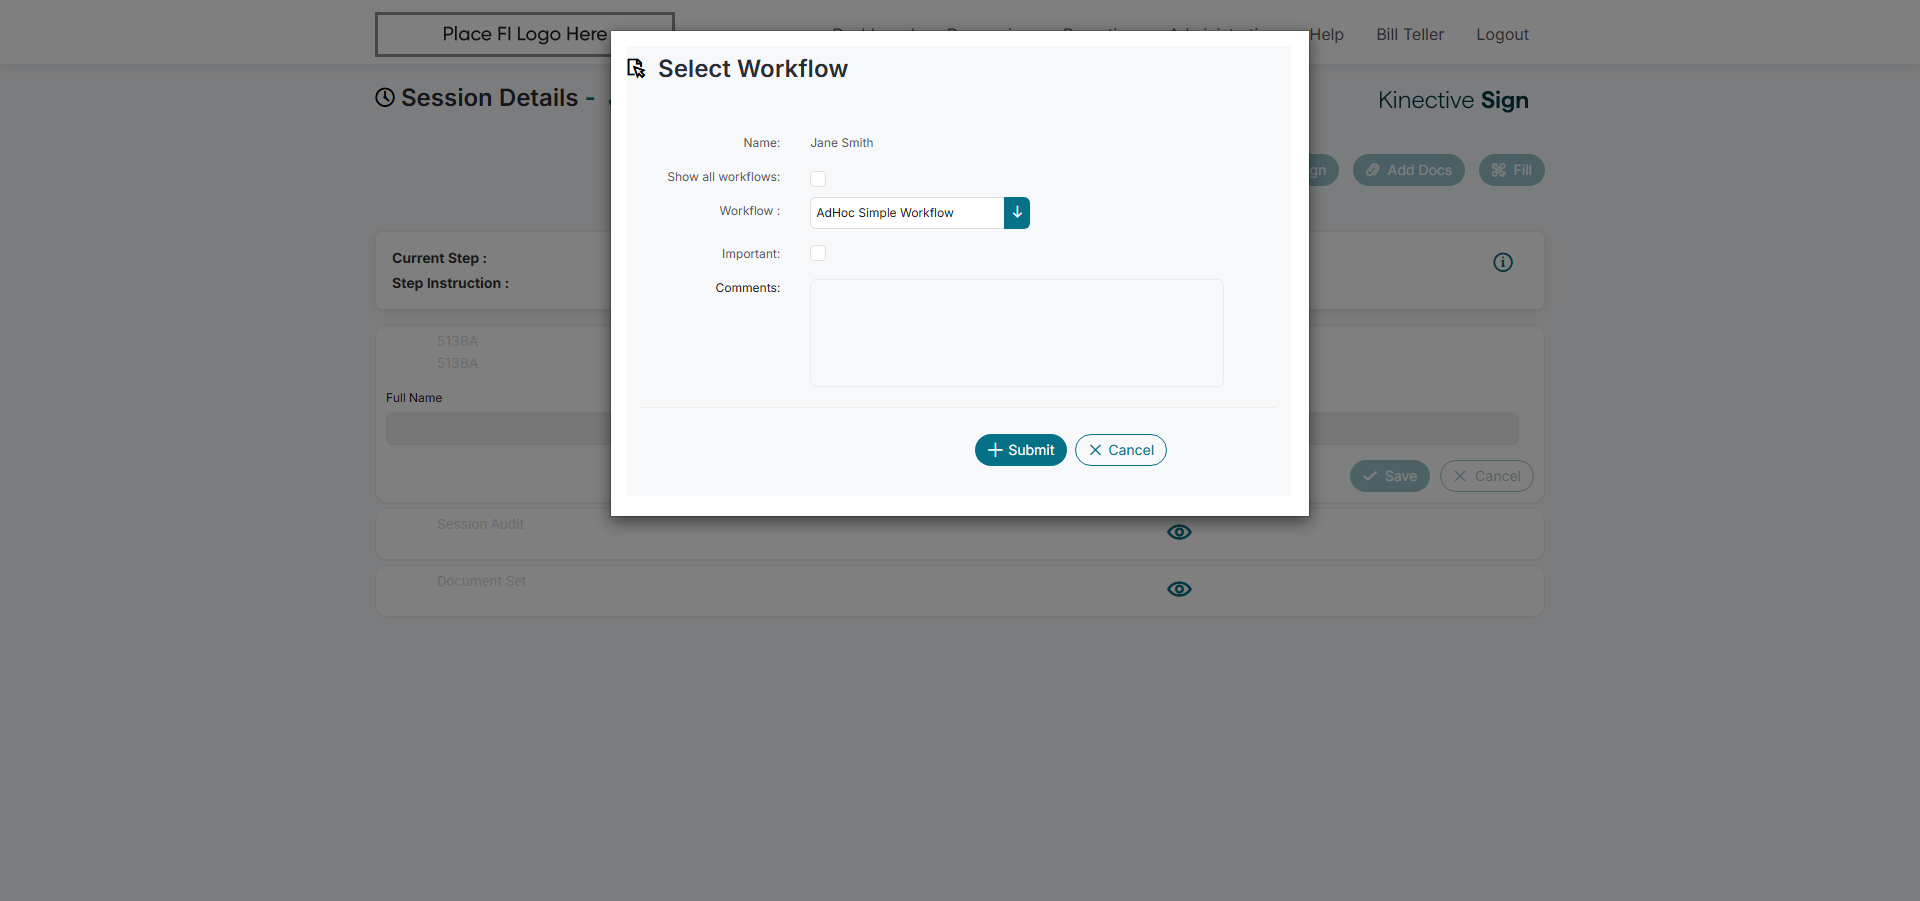Image resolution: width=1920 pixels, height=901 pixels.
Task: Click the info icon in step panel
Action: pyautogui.click(x=1503, y=262)
